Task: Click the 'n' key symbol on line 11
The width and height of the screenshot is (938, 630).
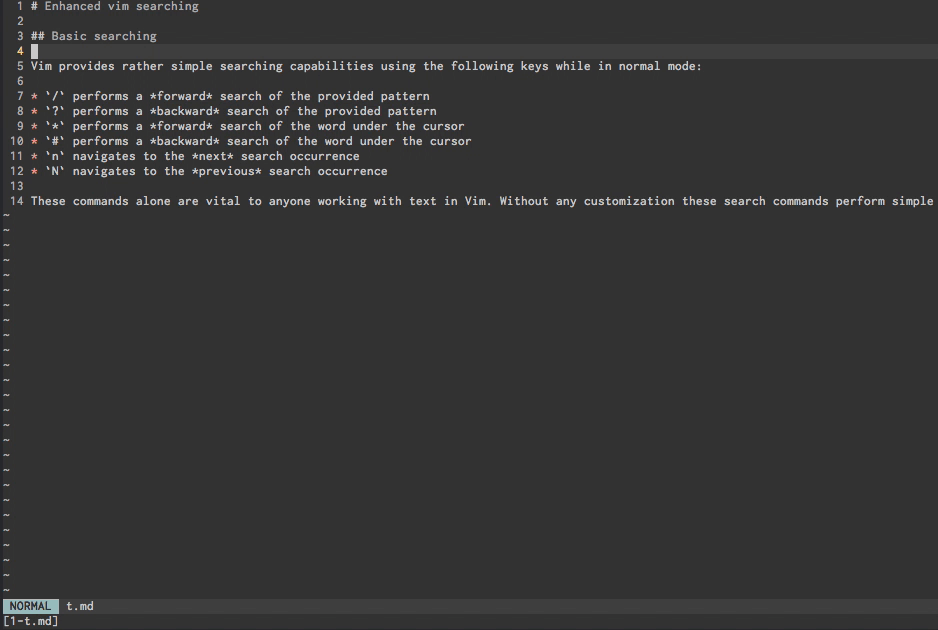Action: click(x=54, y=156)
